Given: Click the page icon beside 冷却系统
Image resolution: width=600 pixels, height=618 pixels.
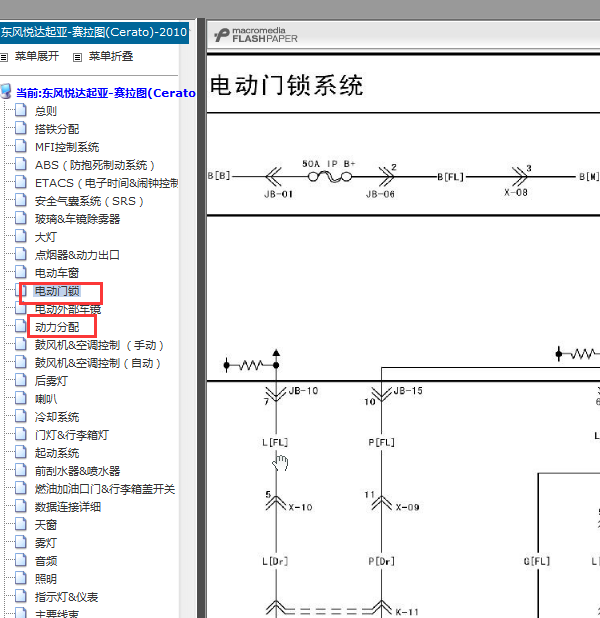Looking at the screenshot, I should pos(21,416).
